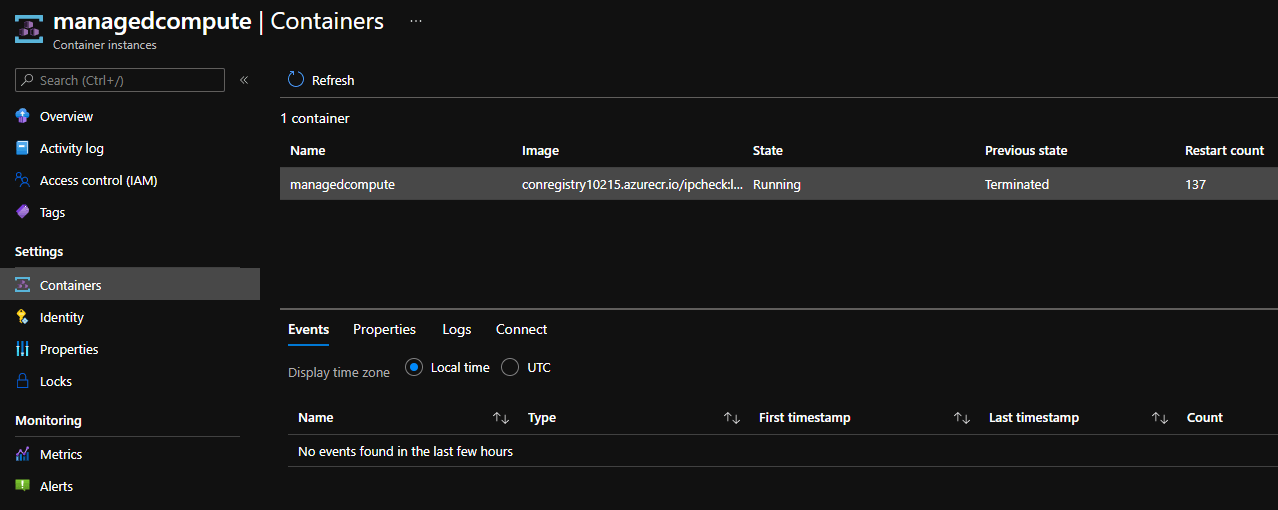Sort by First timestamp column arrows
This screenshot has width=1278, height=510.
pyautogui.click(x=961, y=418)
